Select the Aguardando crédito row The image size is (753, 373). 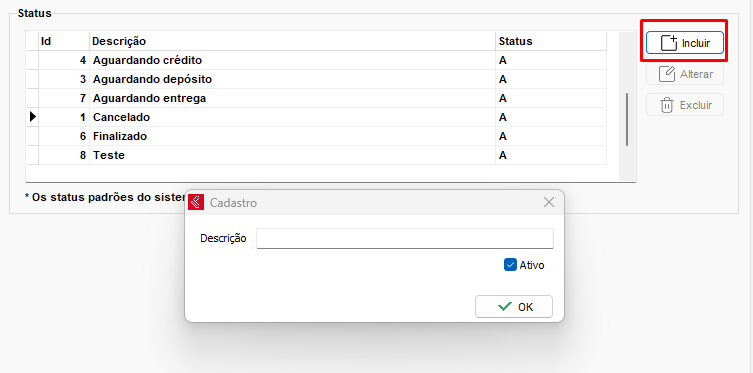[x=316, y=60]
